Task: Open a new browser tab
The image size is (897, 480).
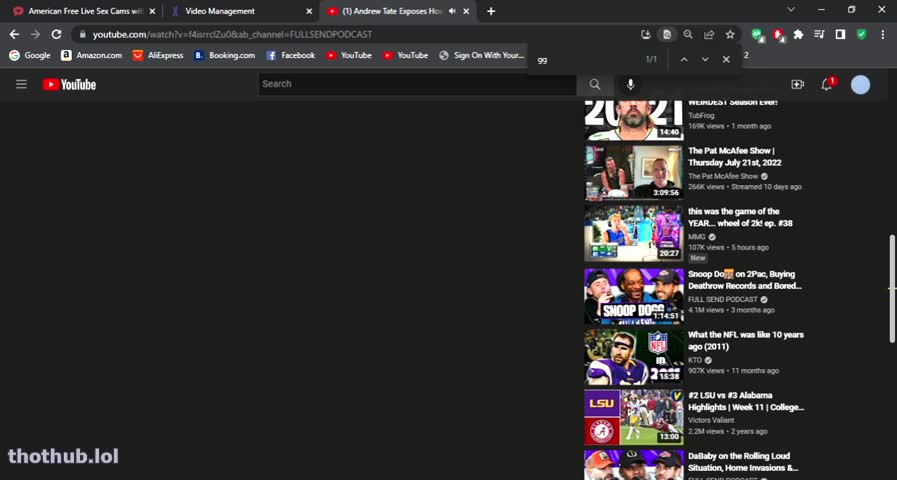Action: coord(491,11)
